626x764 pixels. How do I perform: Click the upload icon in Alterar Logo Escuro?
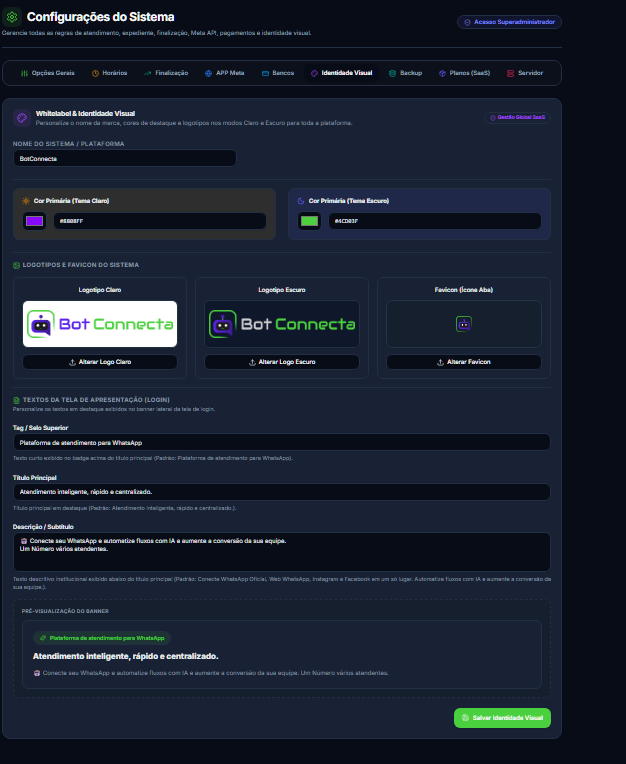(252, 362)
